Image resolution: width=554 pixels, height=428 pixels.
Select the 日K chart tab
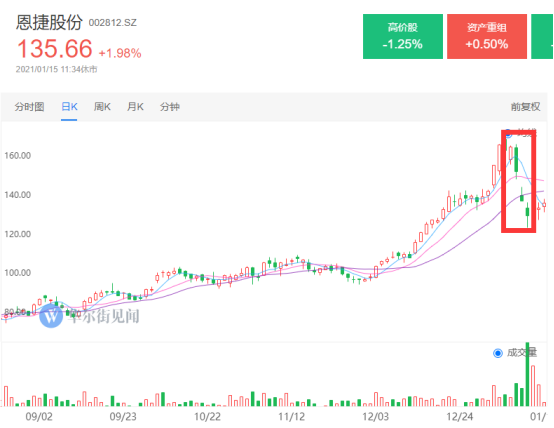coord(69,107)
